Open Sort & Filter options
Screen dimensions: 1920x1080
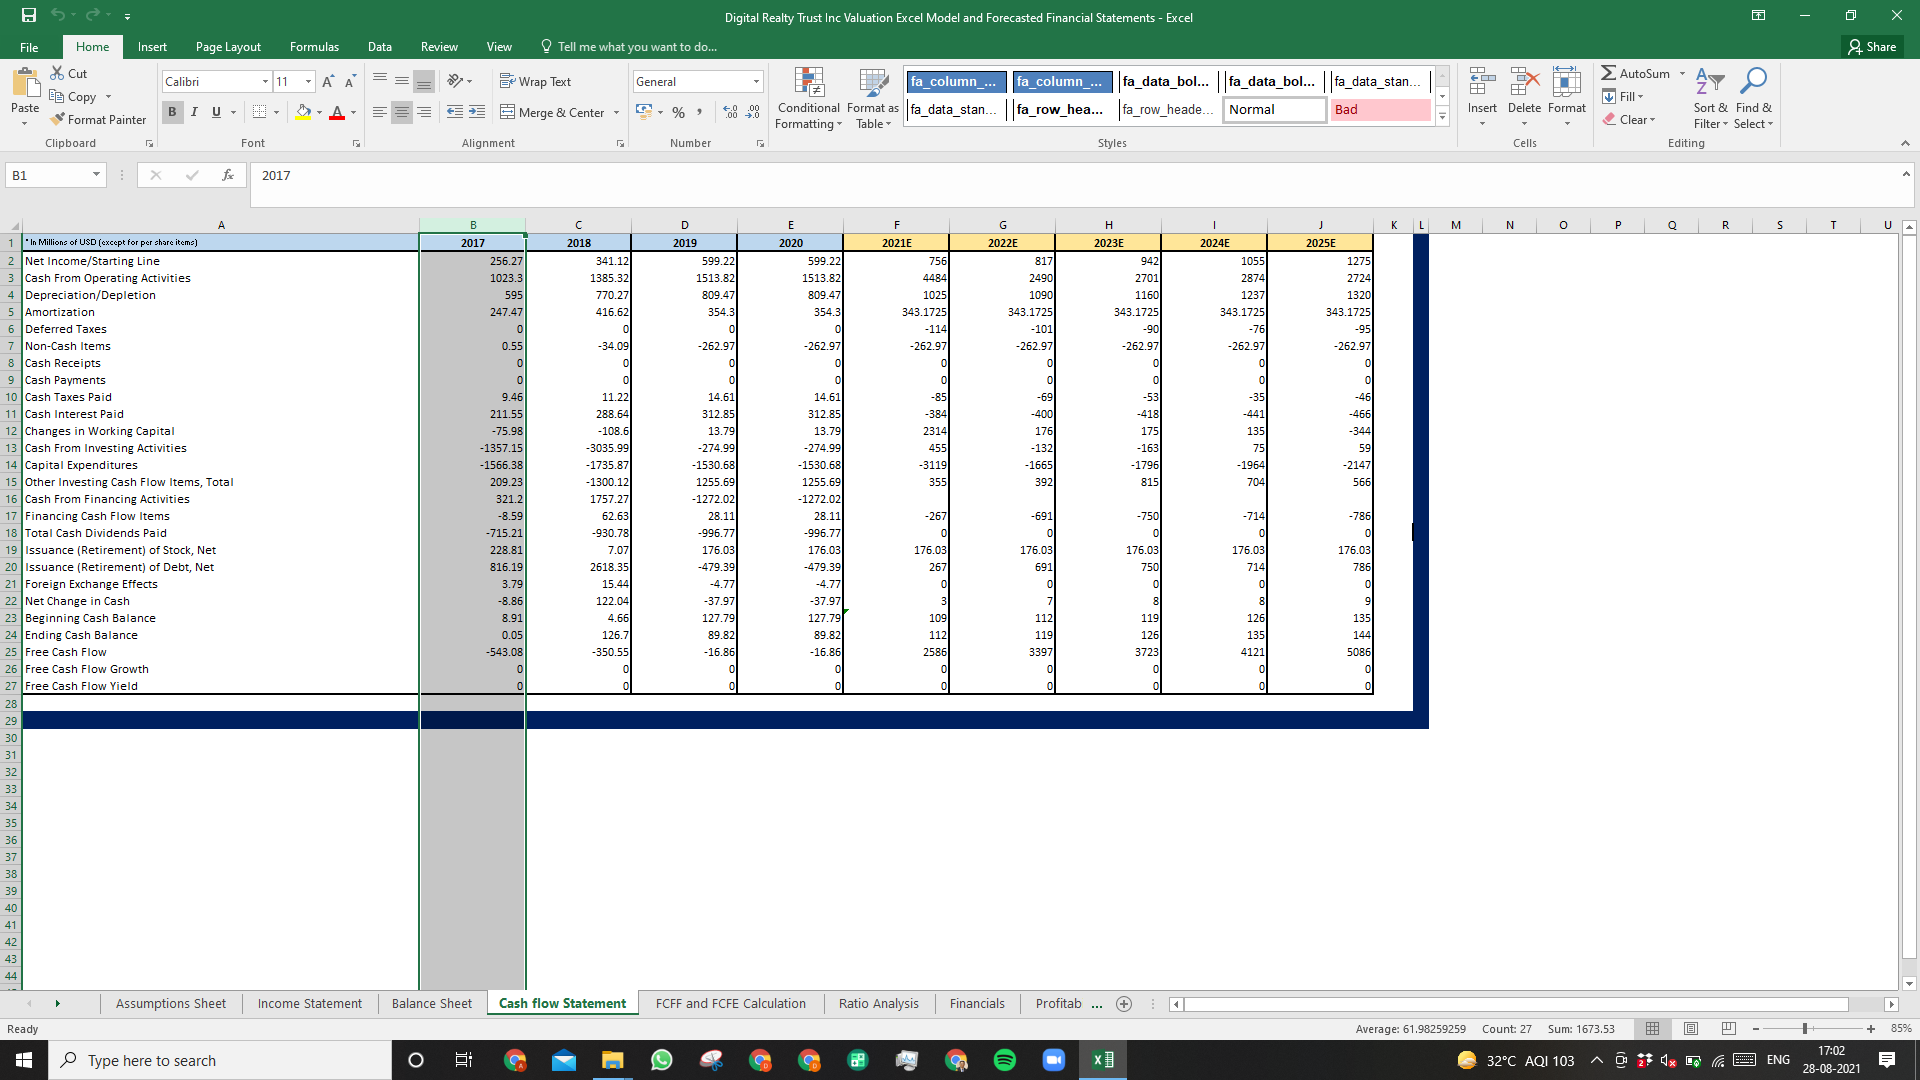(1710, 98)
